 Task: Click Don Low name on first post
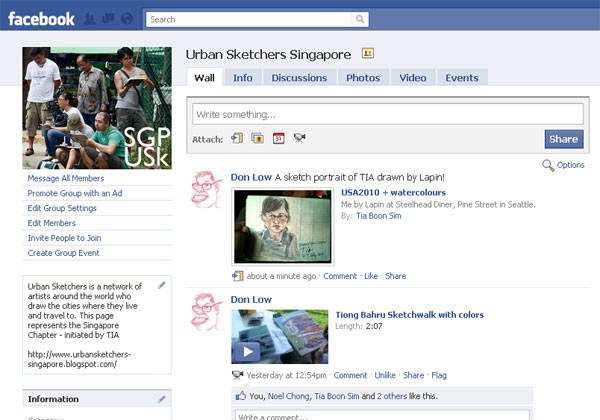251,177
